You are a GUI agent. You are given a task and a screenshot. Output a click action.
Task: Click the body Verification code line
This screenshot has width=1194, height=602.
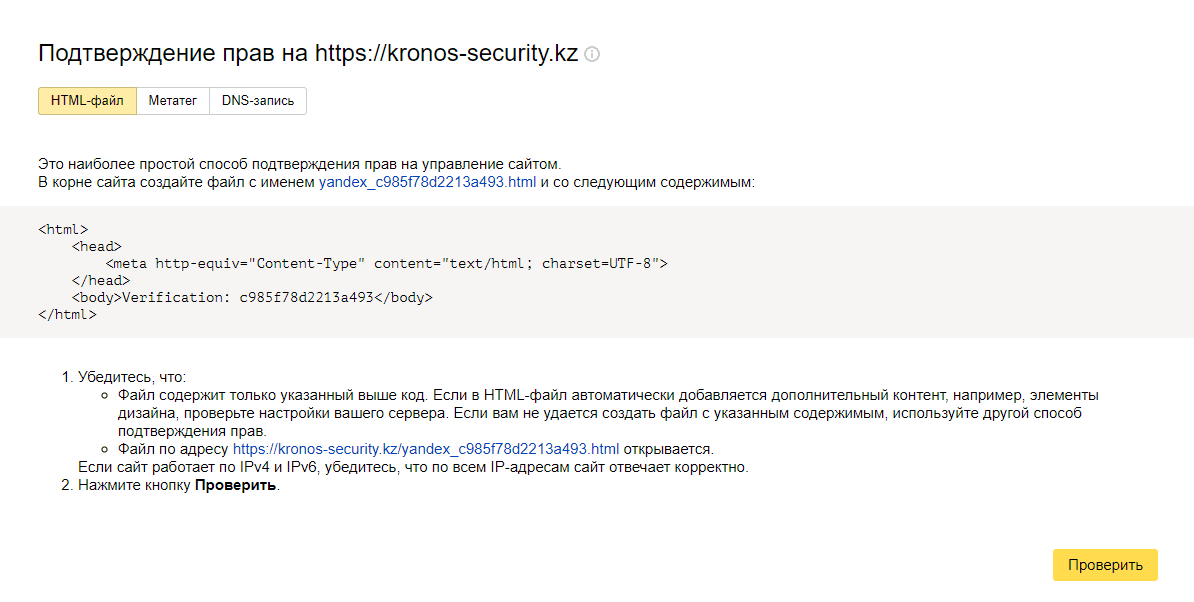pyautogui.click(x=251, y=297)
